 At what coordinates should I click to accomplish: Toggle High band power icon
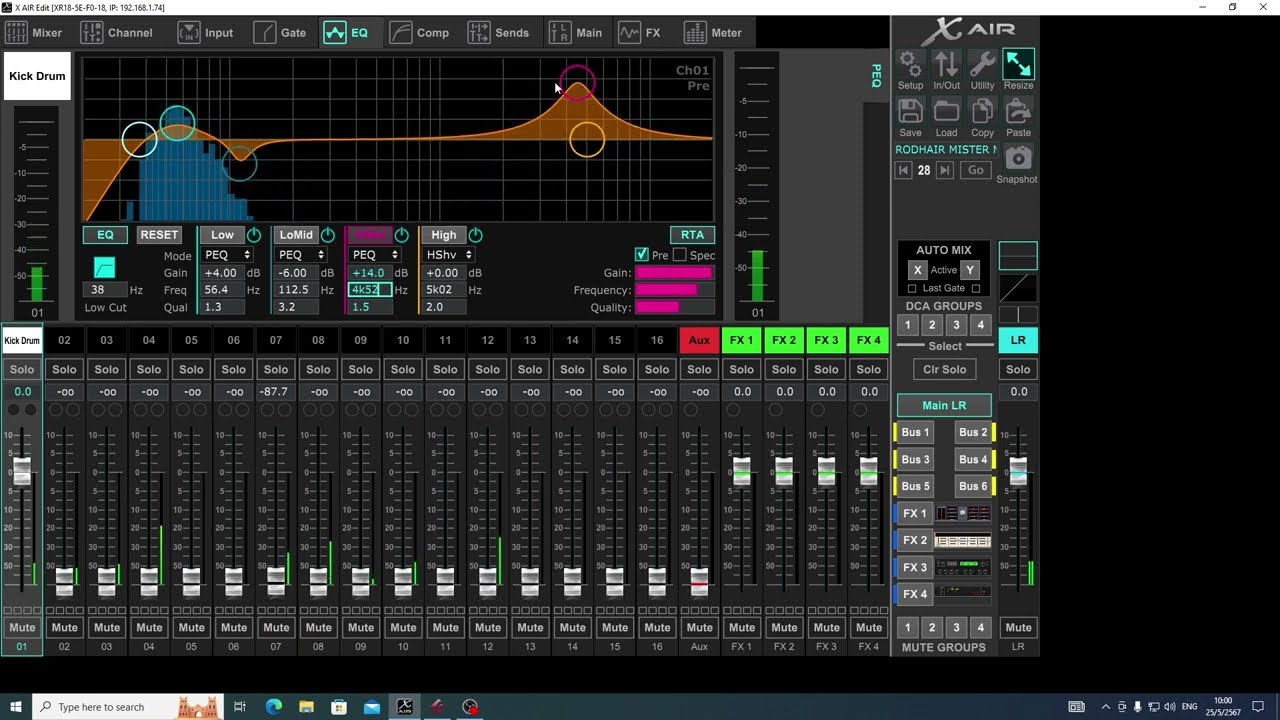coord(476,235)
